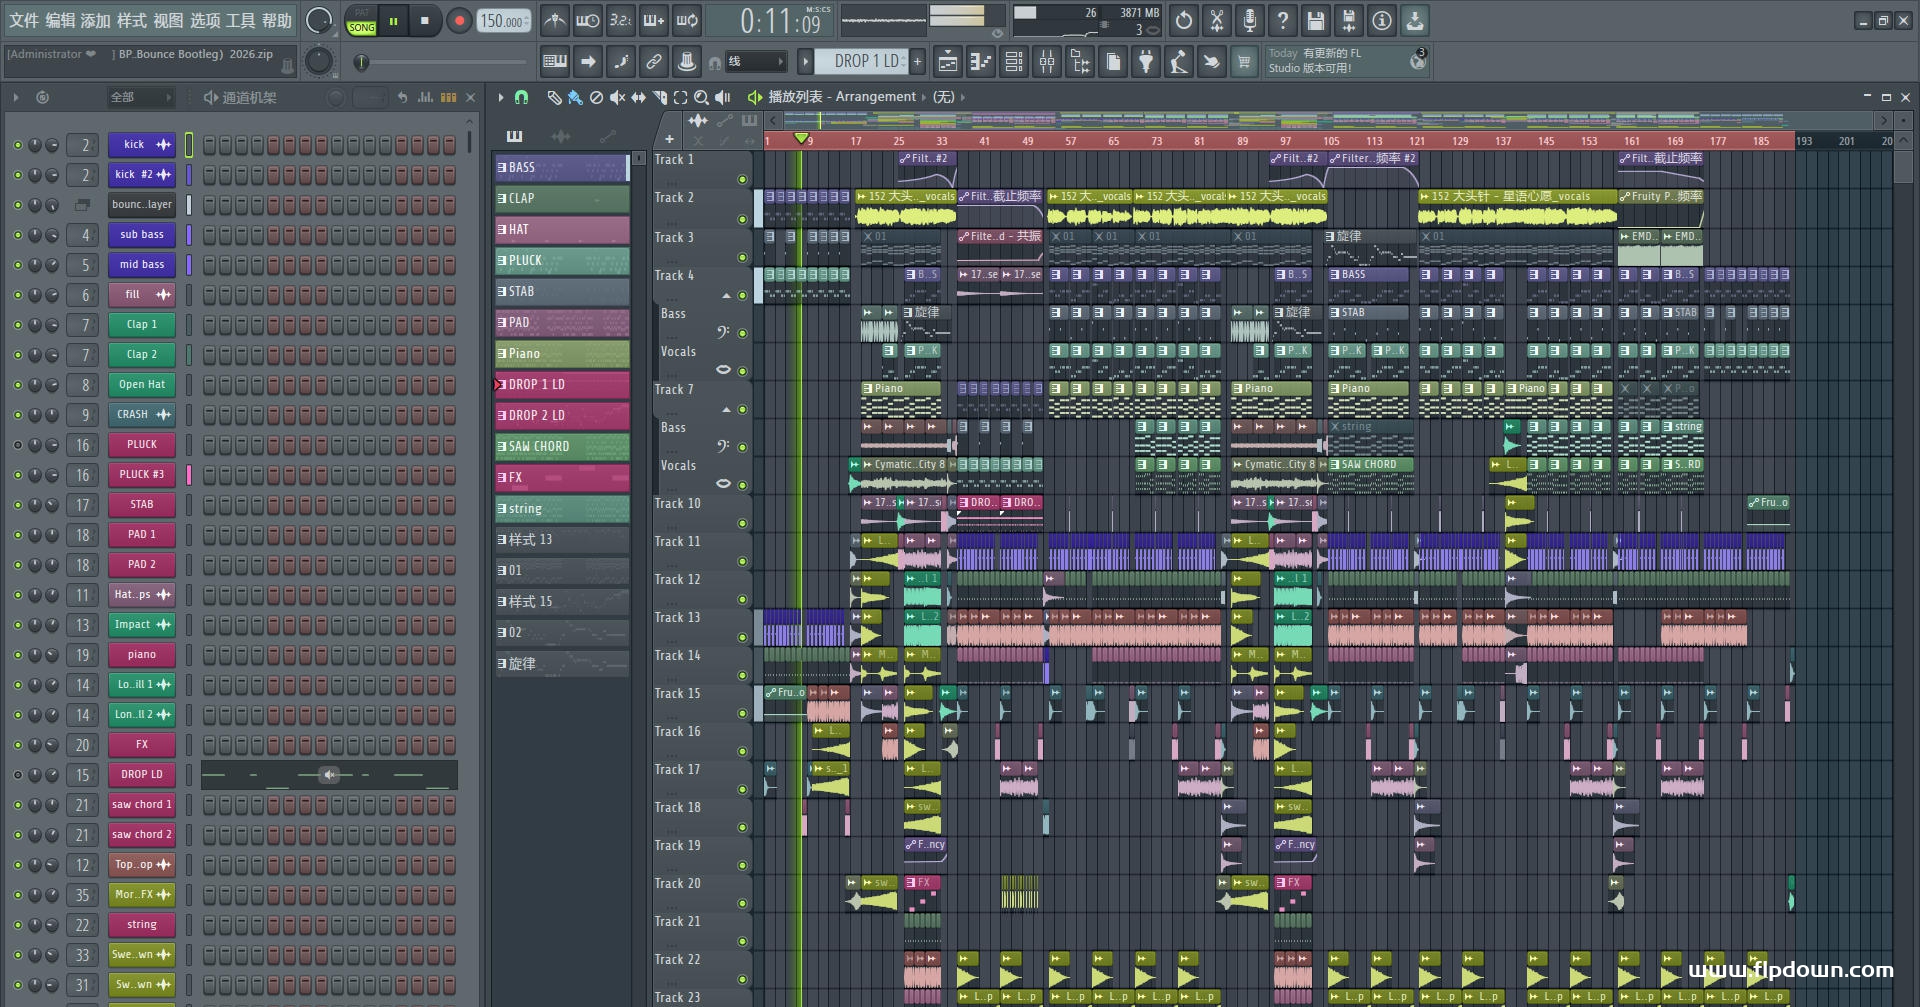Expand the playlist options menu arrow
The width and height of the screenshot is (1920, 1007).
pos(500,97)
